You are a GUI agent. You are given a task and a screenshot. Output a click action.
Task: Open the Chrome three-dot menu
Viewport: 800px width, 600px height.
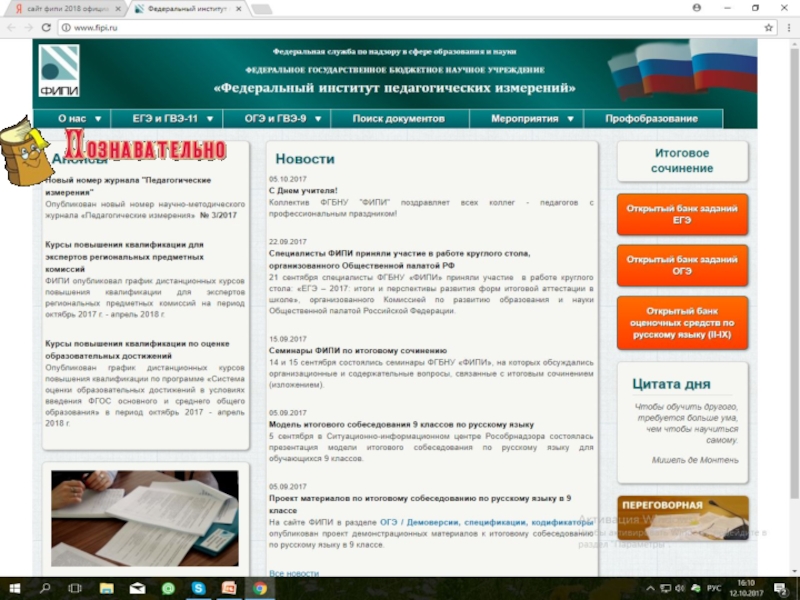[x=787, y=27]
